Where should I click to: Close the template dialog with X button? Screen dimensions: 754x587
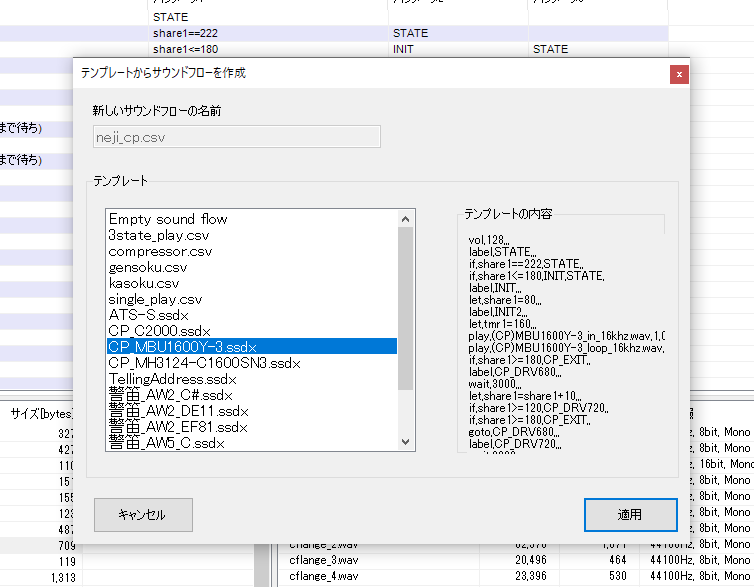[x=679, y=74]
